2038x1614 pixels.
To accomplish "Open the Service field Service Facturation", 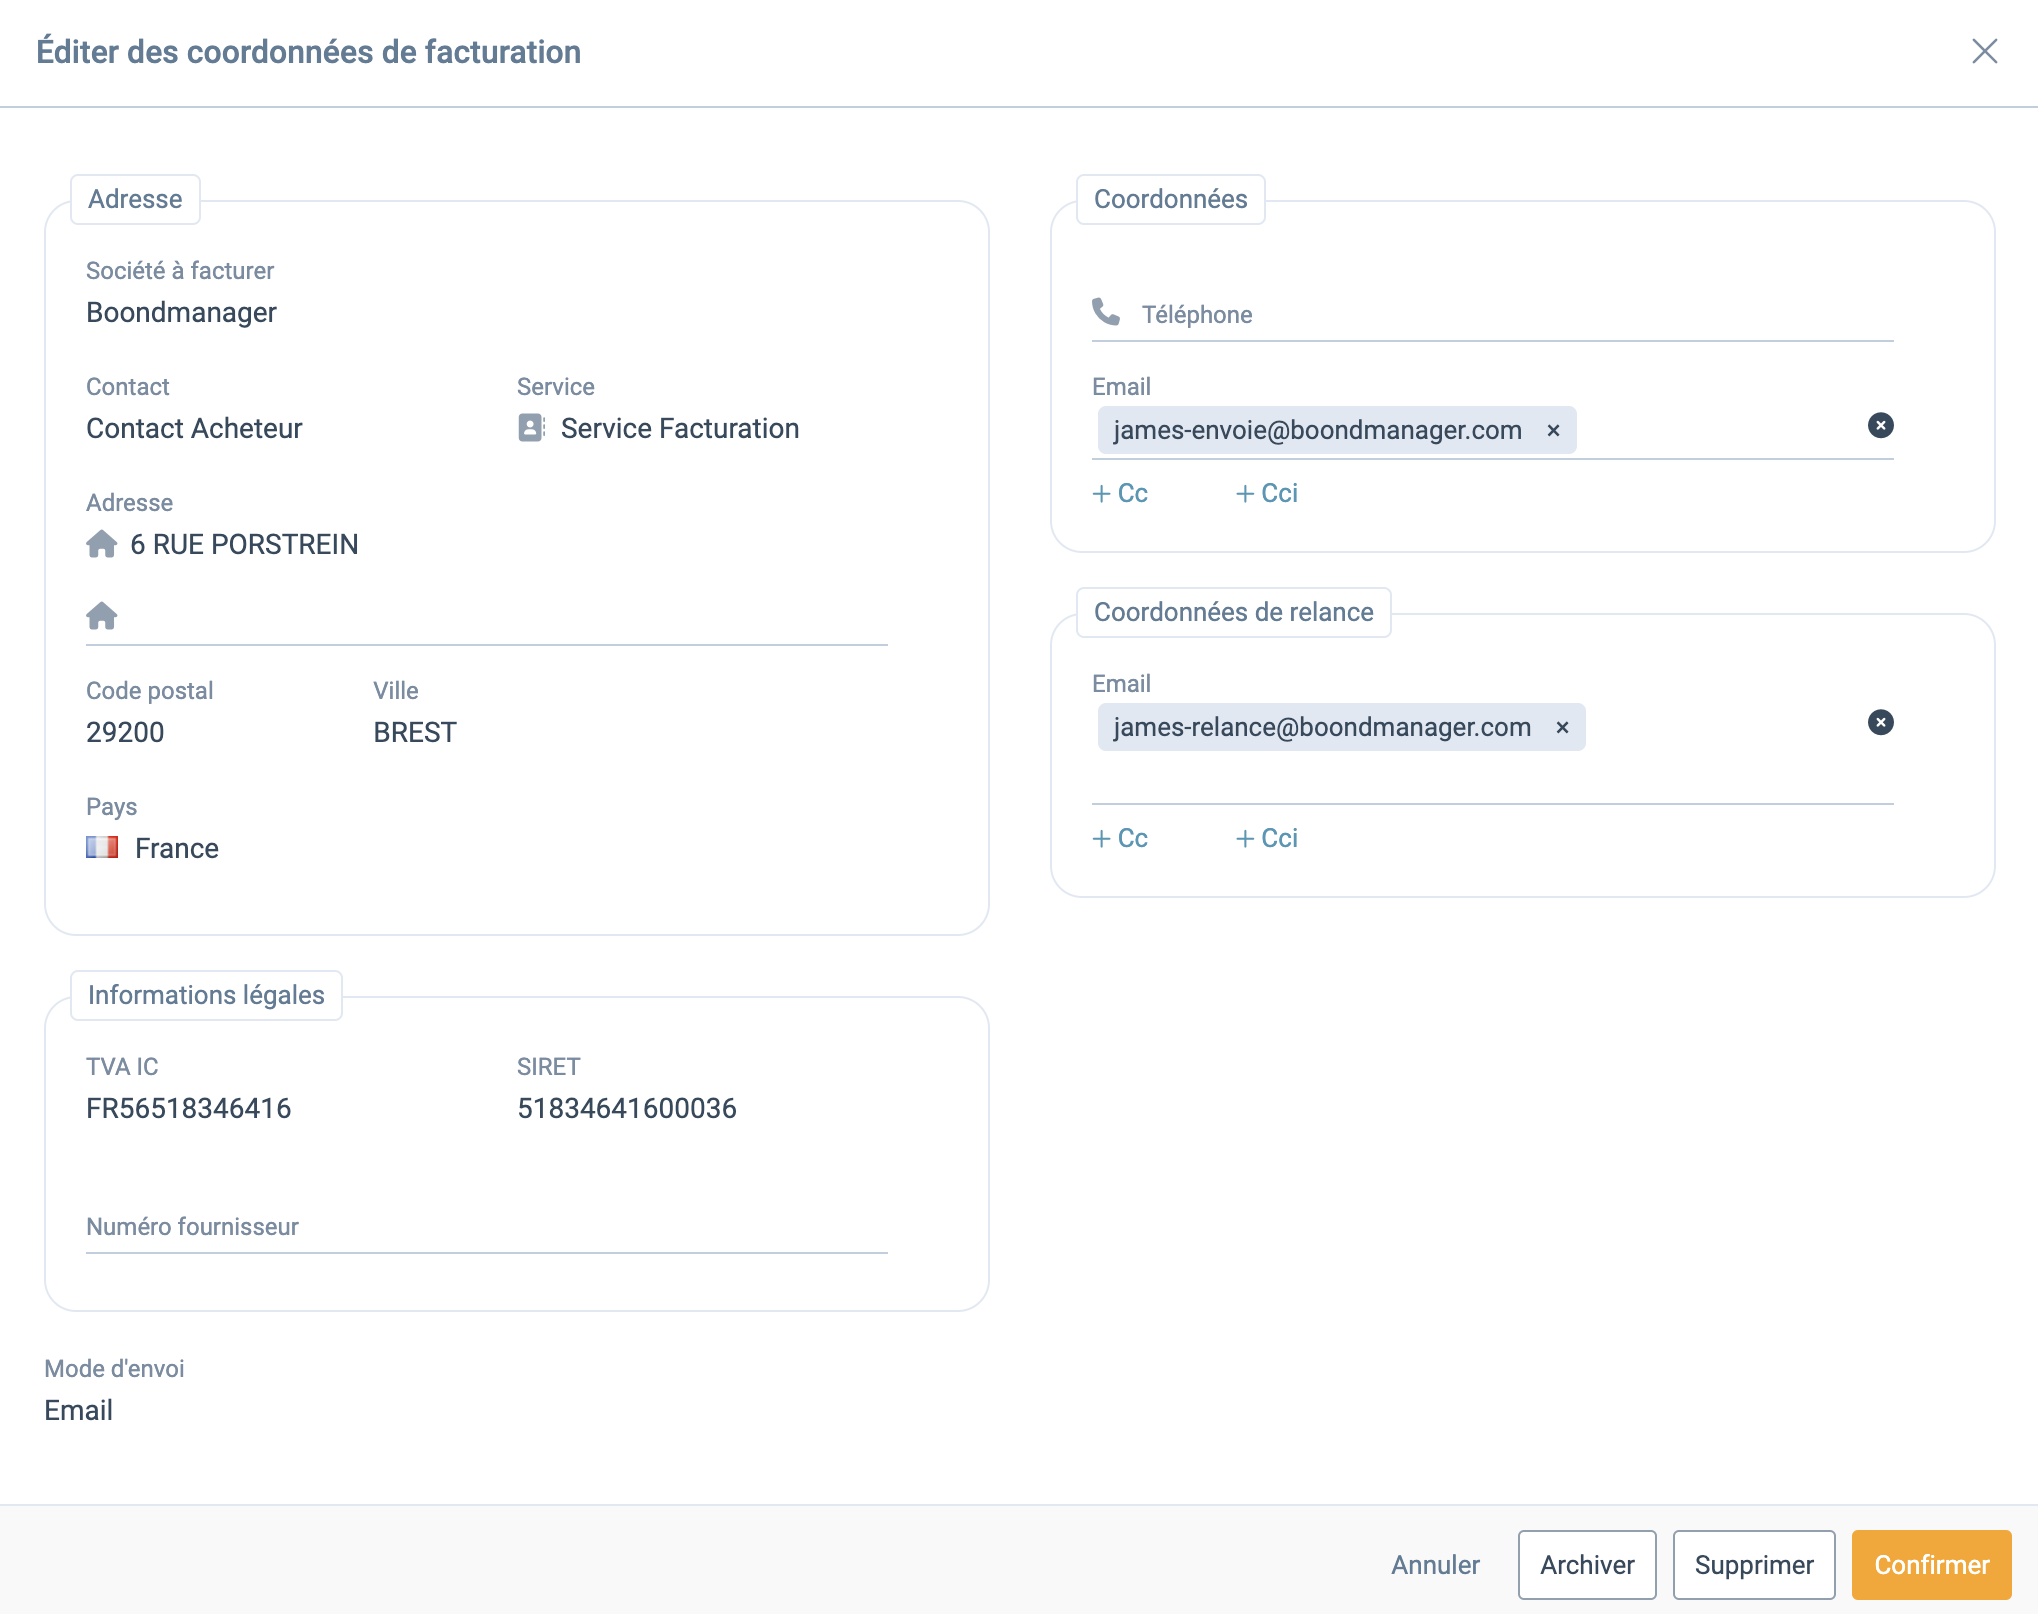I will pos(680,429).
